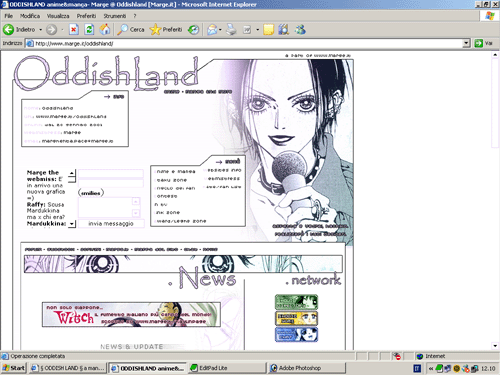
Task: Click the Indietro back arrow icon
Action: pyautogui.click(x=8, y=30)
